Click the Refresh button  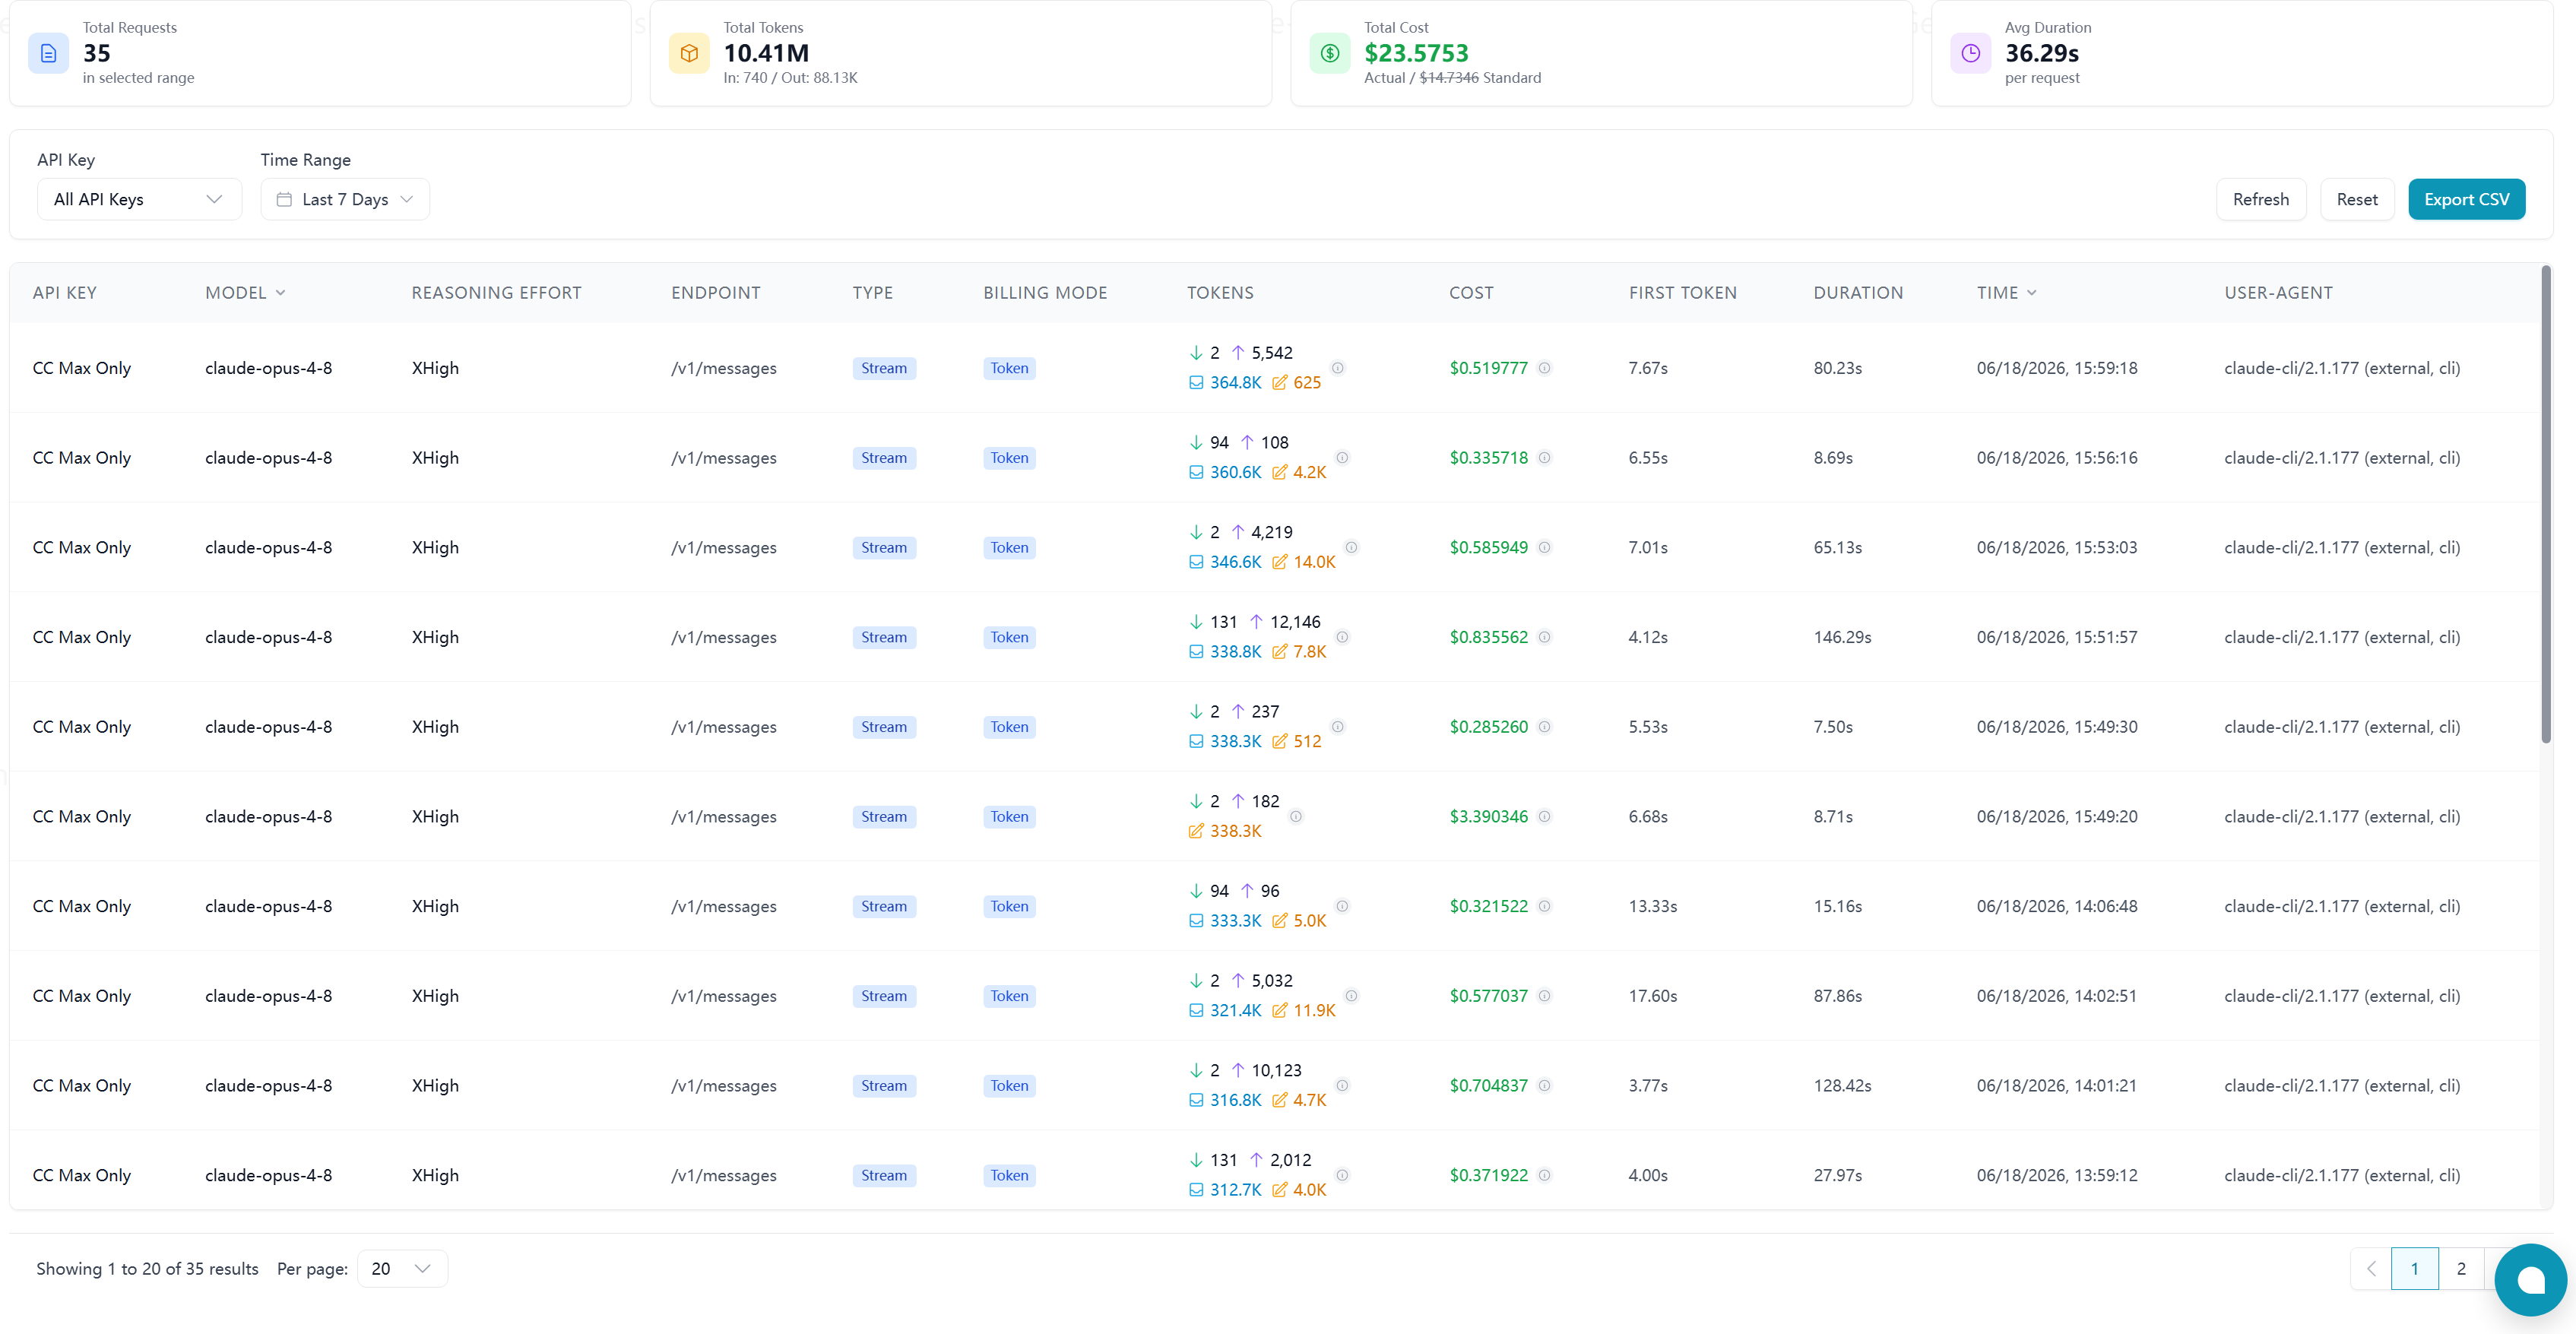click(2260, 199)
